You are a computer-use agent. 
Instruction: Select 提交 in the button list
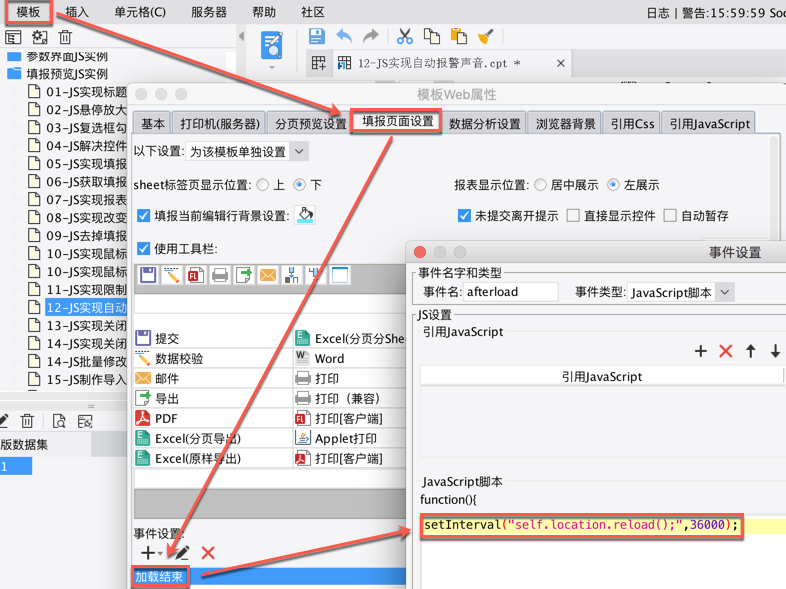tap(213, 338)
